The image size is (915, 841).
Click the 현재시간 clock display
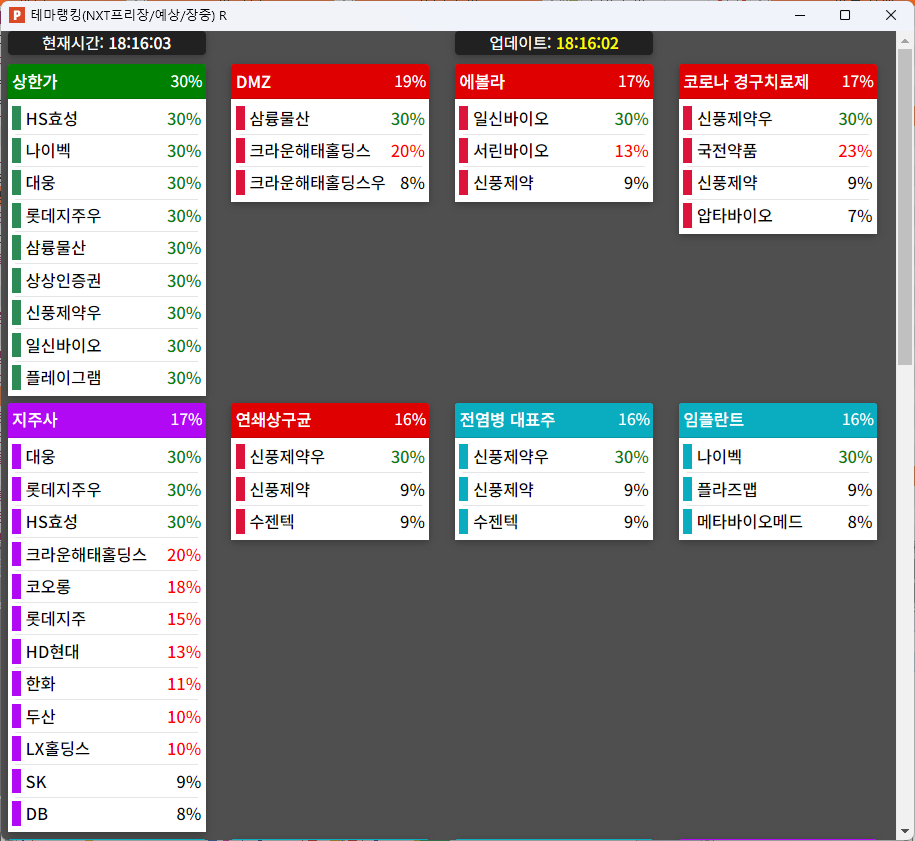coord(107,43)
